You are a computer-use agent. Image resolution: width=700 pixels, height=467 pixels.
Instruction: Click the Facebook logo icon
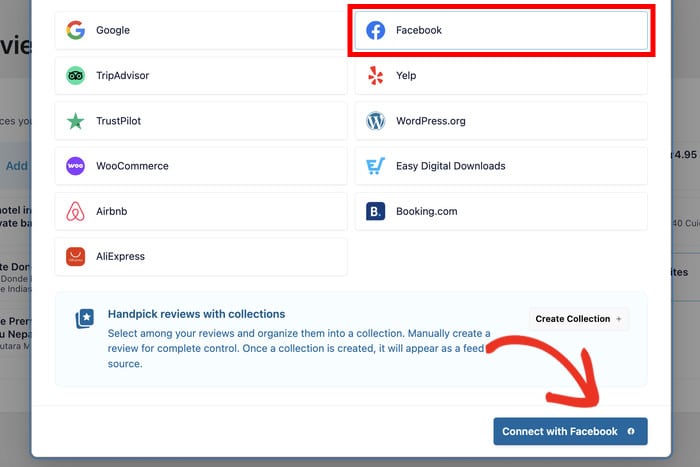point(375,30)
